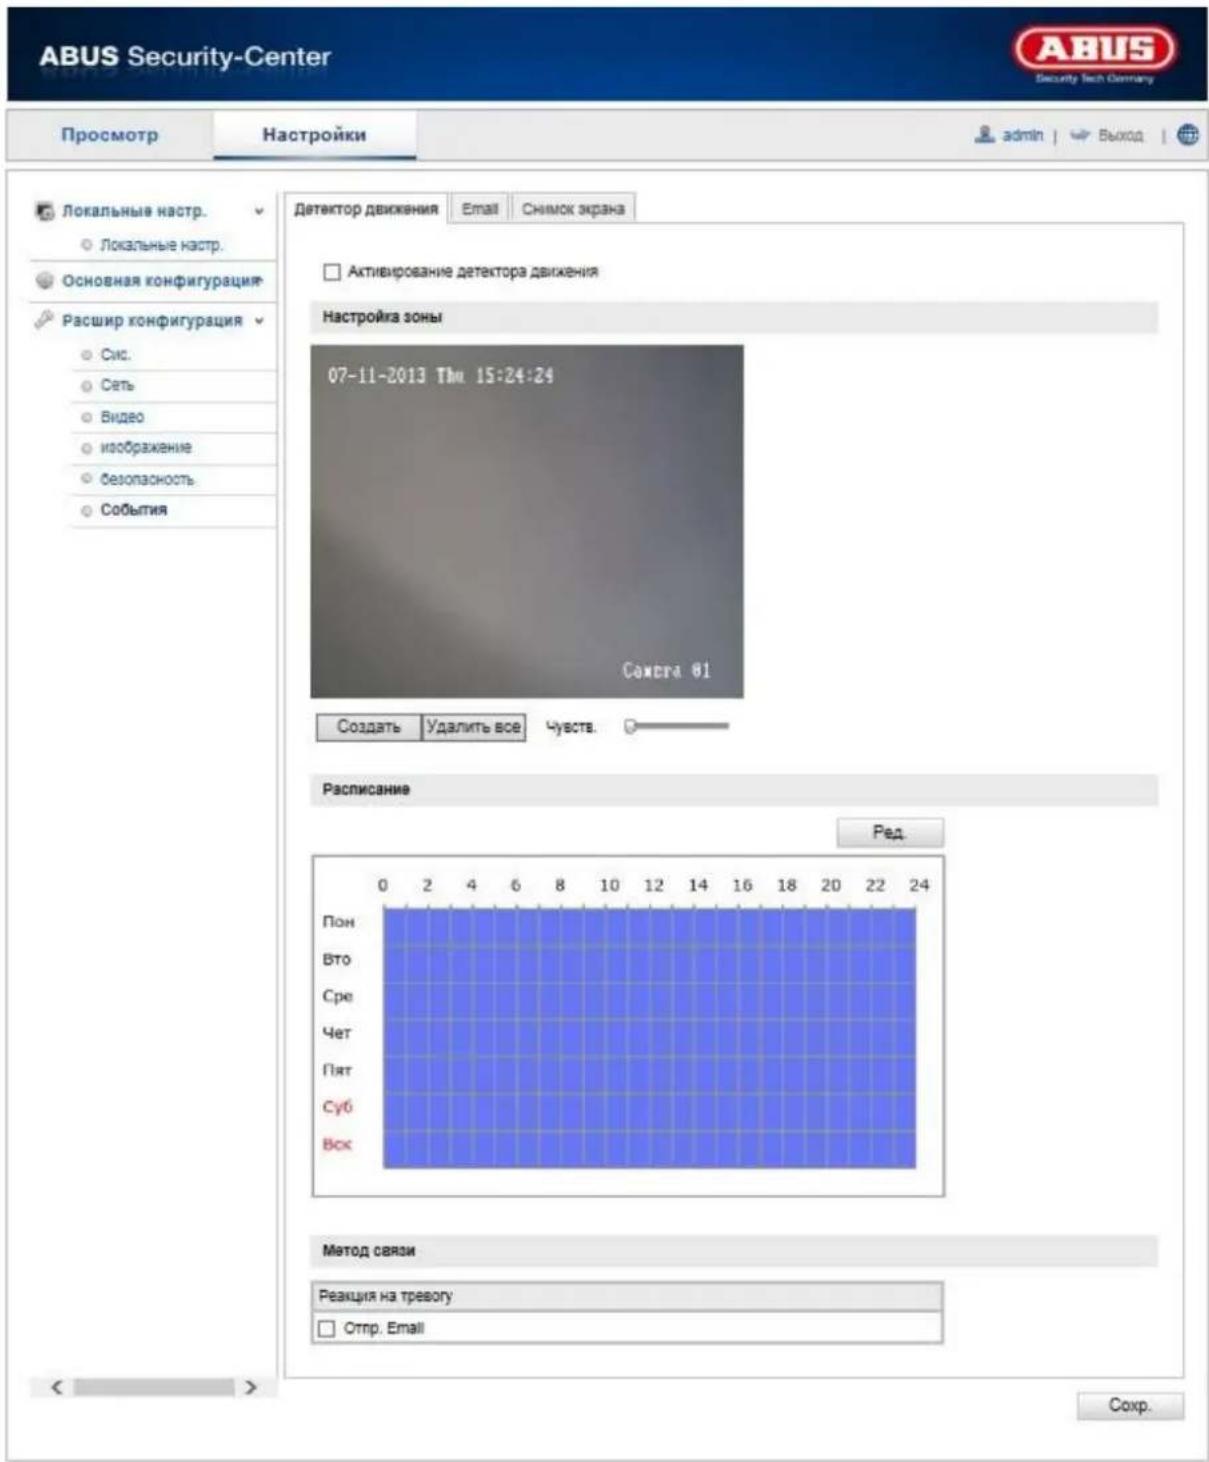Click the ABUS logo in the header

coord(1095,55)
